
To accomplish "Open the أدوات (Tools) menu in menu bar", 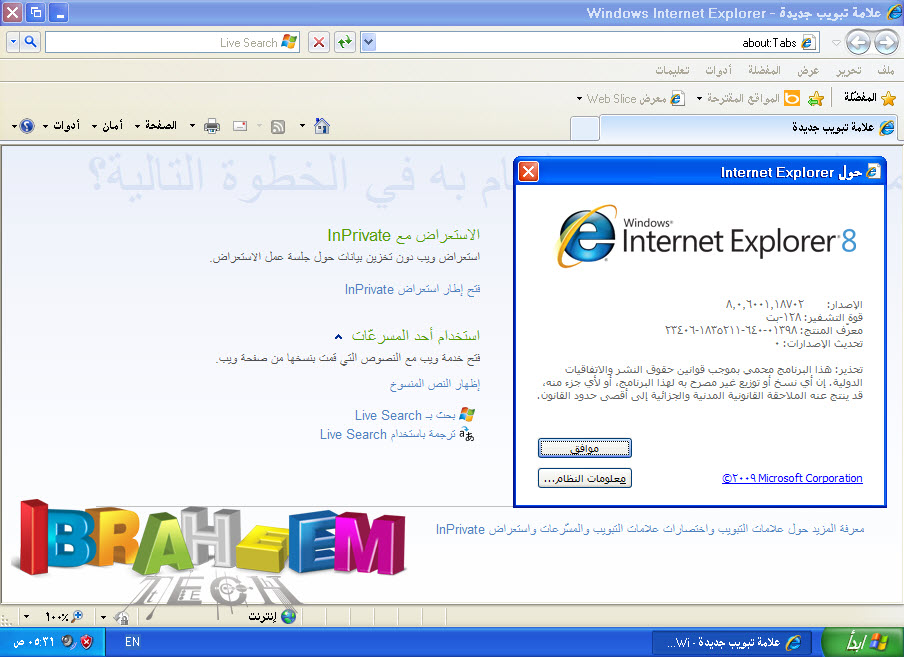I will tap(718, 70).
